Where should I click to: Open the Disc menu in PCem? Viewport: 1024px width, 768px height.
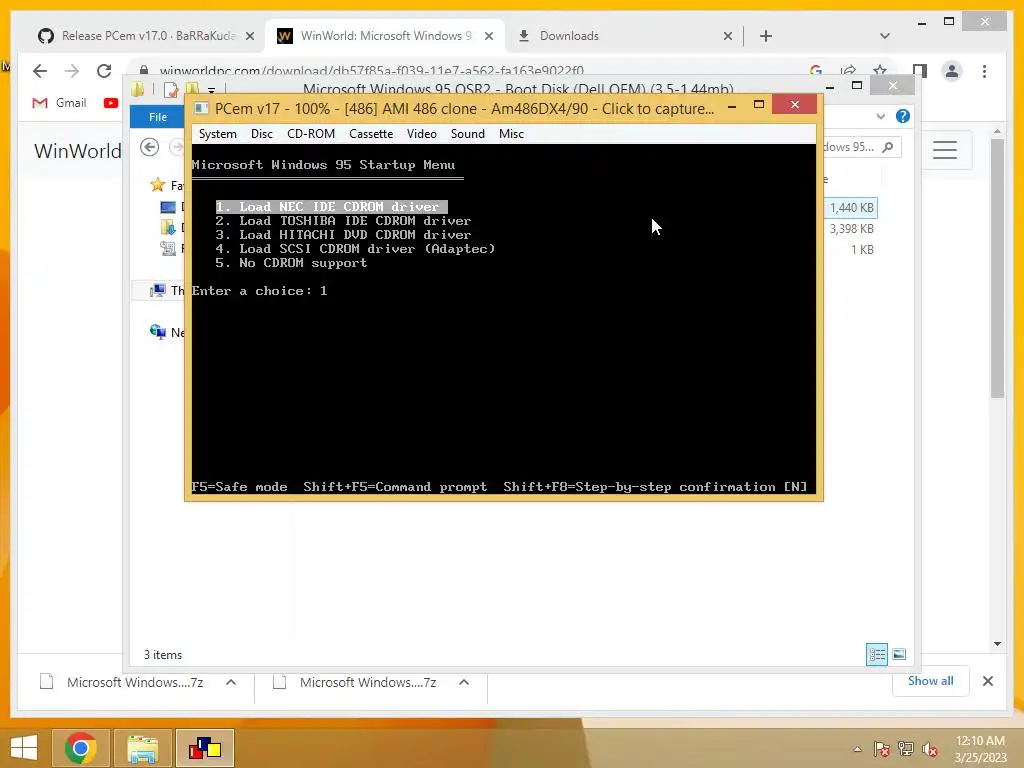261,134
